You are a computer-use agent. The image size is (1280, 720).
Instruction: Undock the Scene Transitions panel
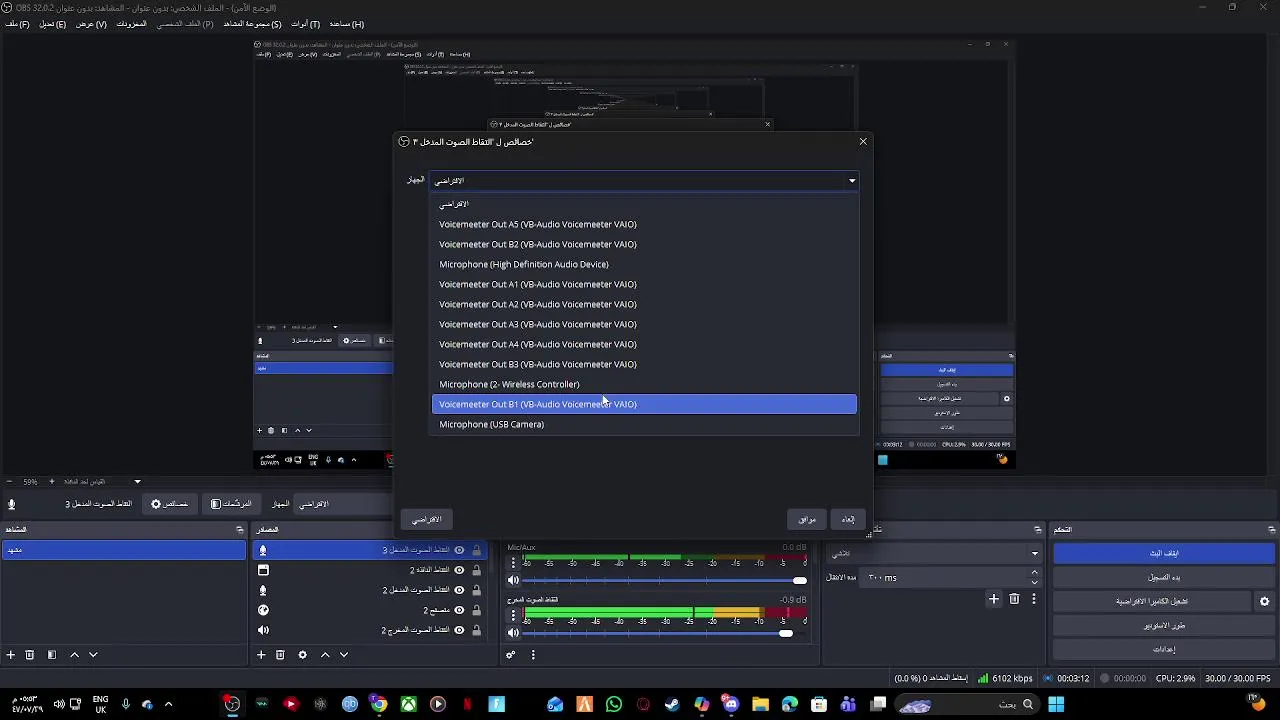pos(1037,529)
